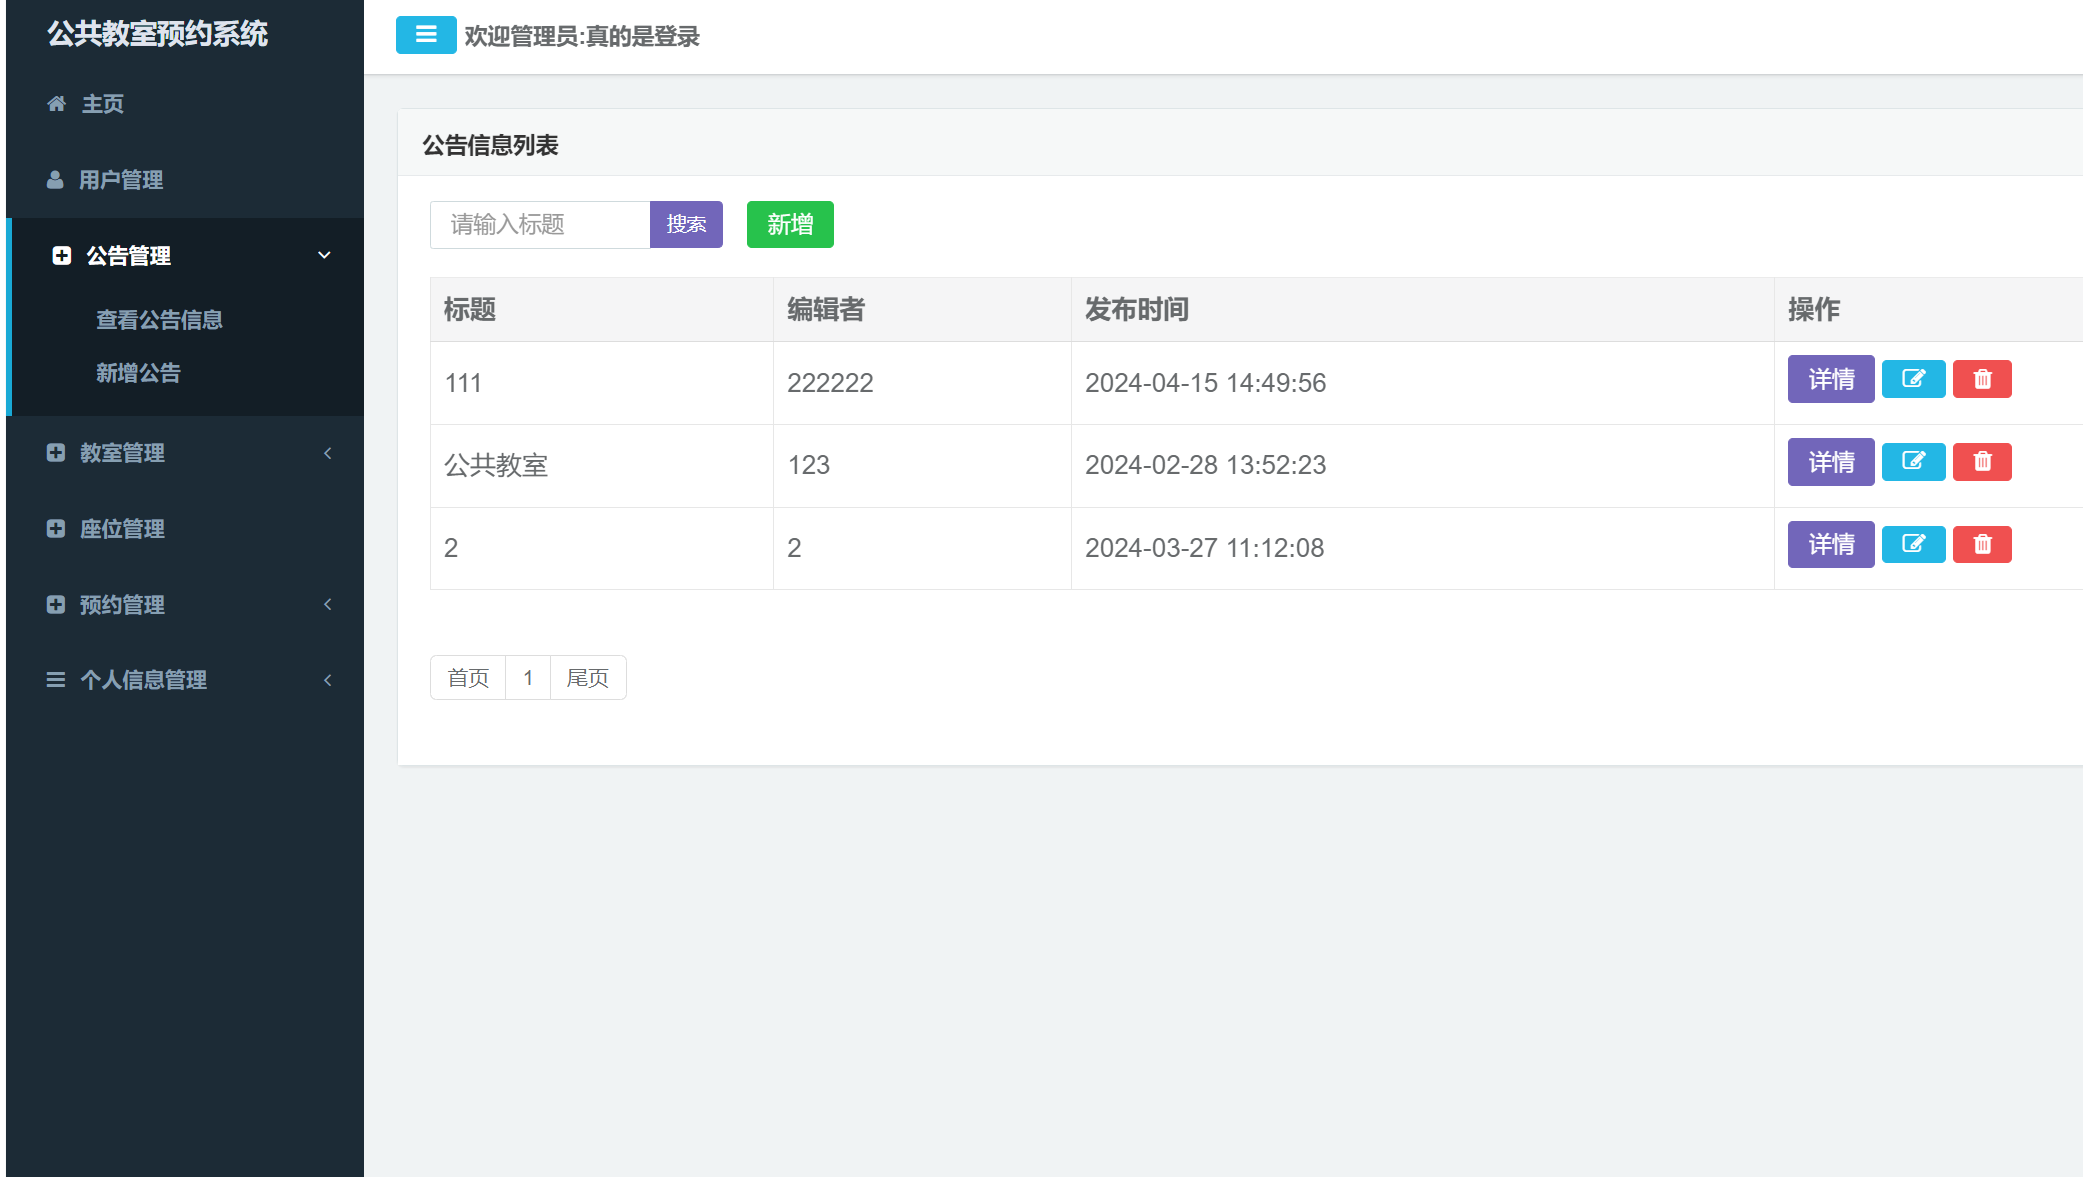Open 新增公告 submenu item
Viewport: 2083px width, 1177px height.
point(138,373)
